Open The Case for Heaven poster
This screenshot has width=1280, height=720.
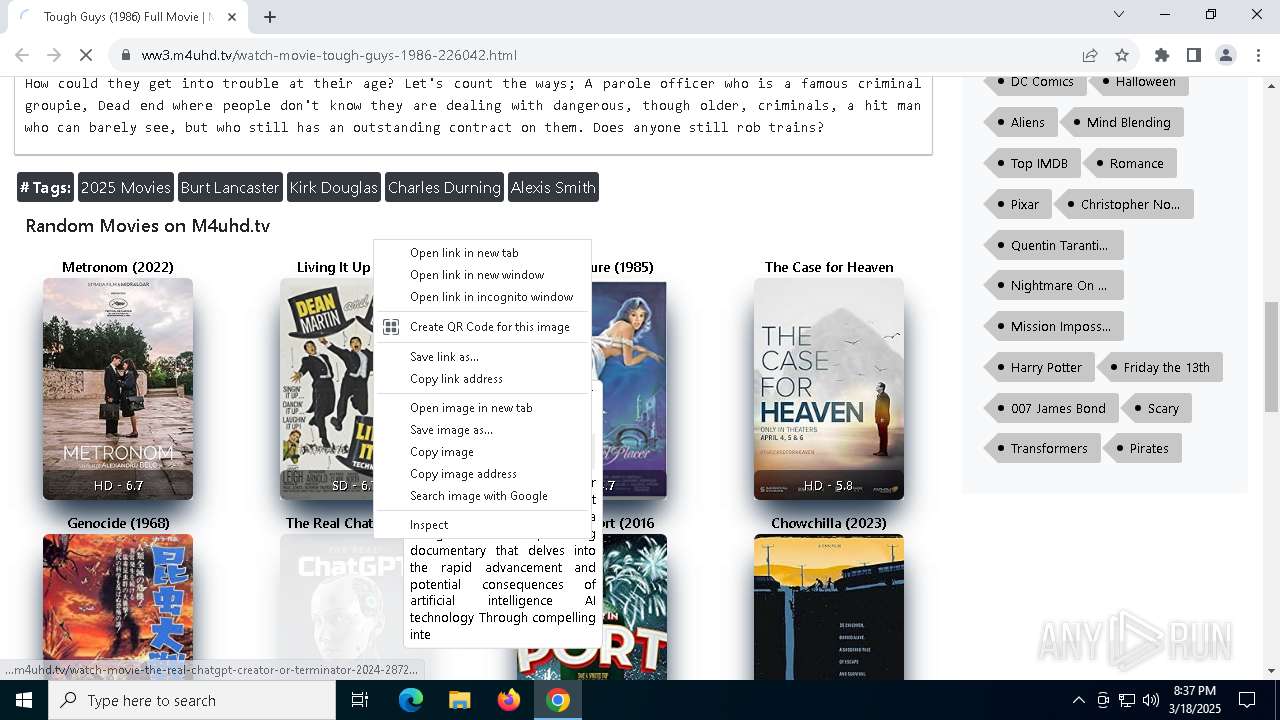click(829, 389)
